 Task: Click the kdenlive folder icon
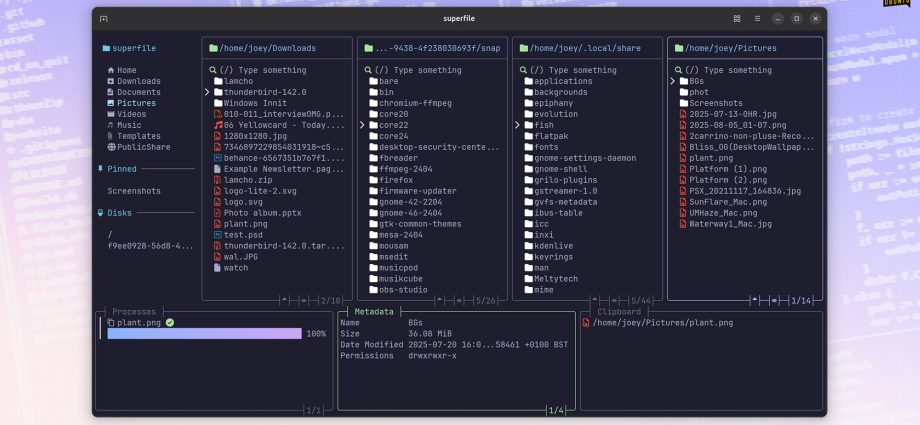pyautogui.click(x=528, y=246)
